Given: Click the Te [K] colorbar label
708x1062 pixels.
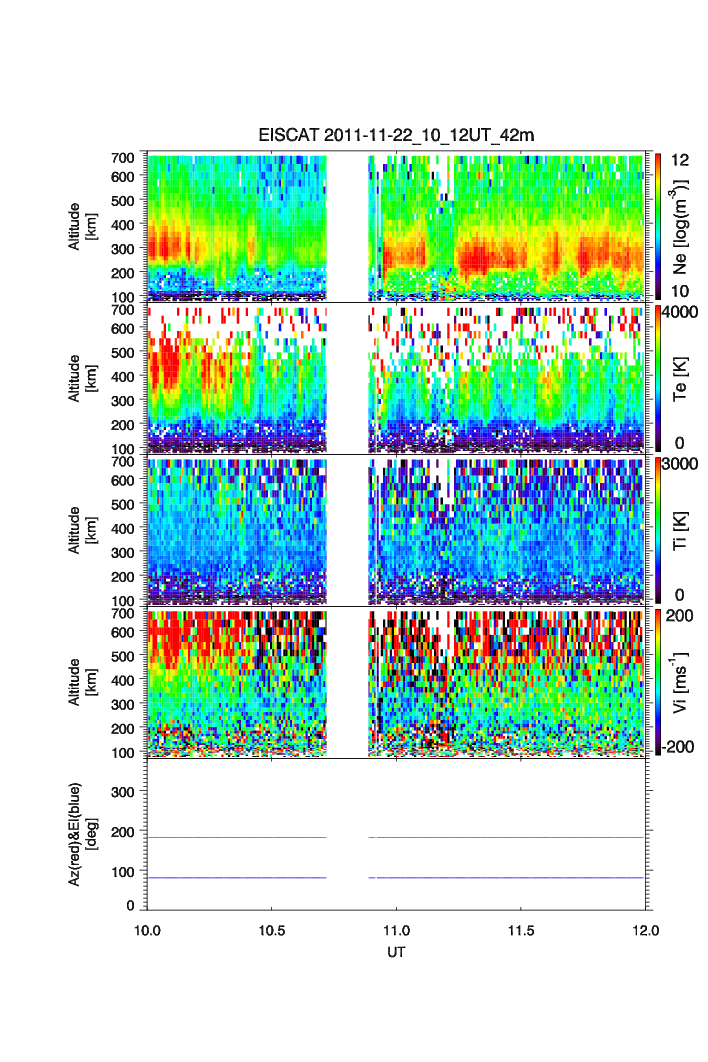Looking at the screenshot, I should point(684,378).
